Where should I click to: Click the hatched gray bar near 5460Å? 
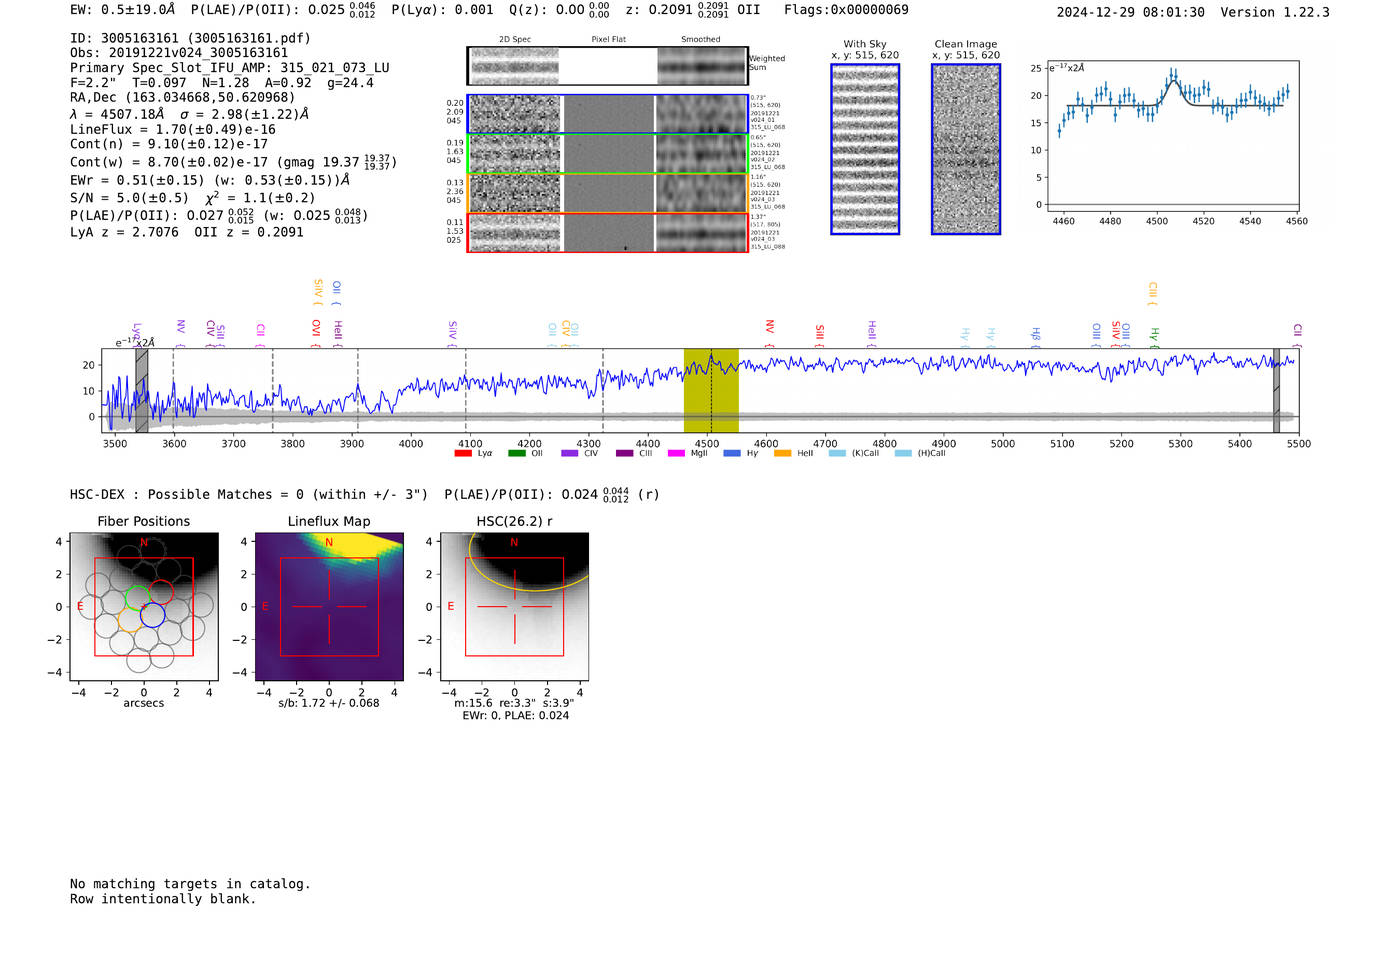coord(1276,390)
